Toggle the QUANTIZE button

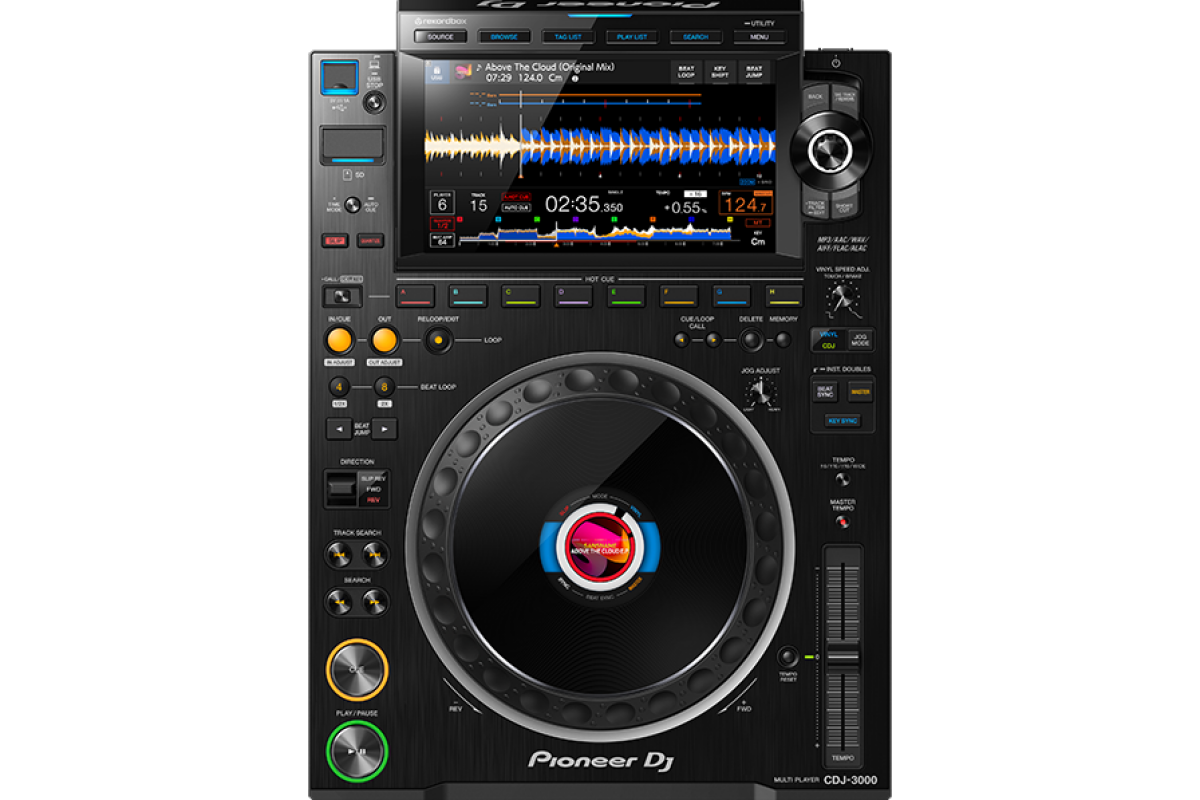(x=370, y=240)
